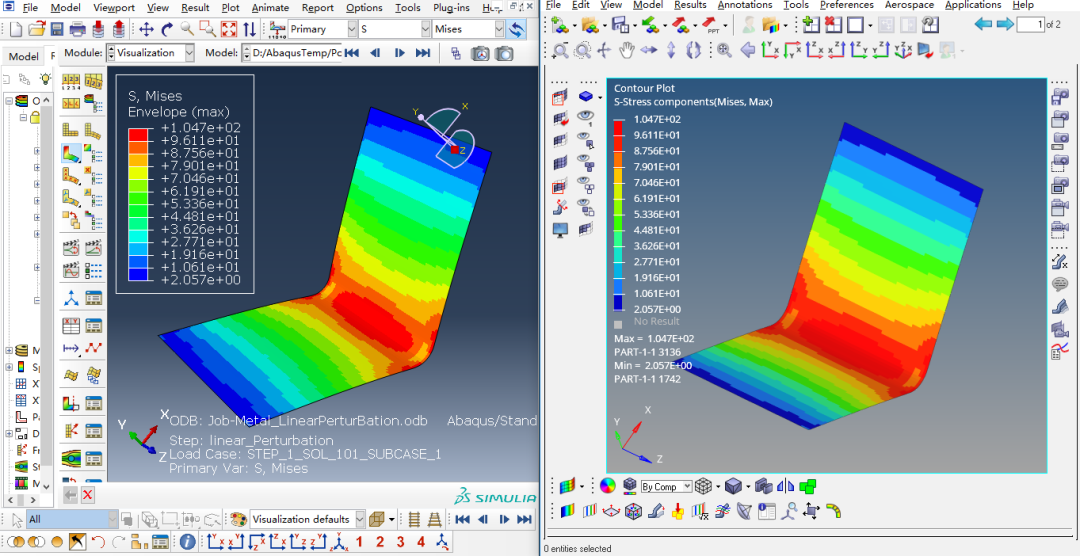Open Abaqus Plug-ins menu
Image resolution: width=1080 pixels, height=556 pixels.
point(452,8)
